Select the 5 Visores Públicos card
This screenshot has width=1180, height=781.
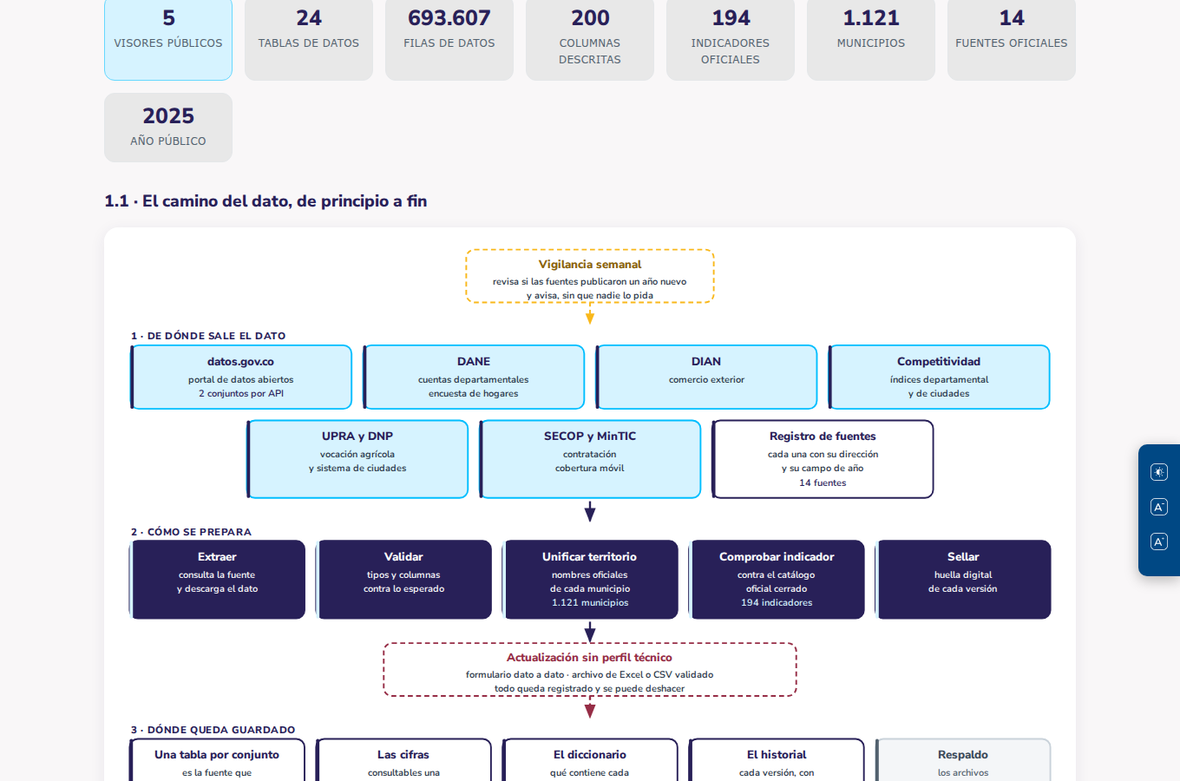pos(169,38)
